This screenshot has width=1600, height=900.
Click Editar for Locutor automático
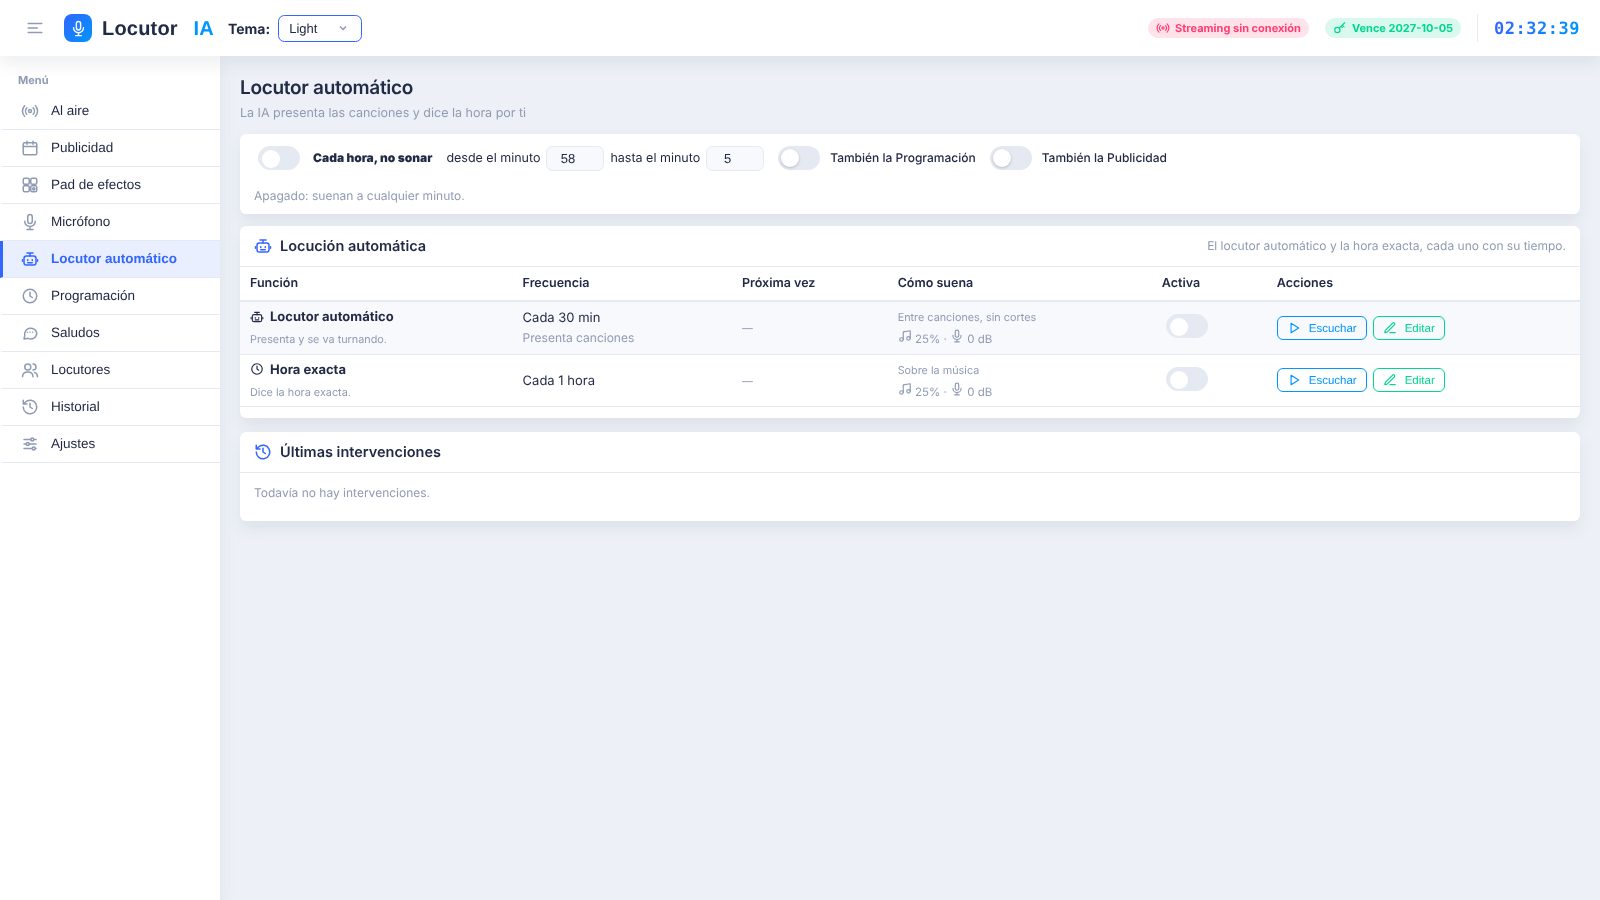[x=1409, y=328]
